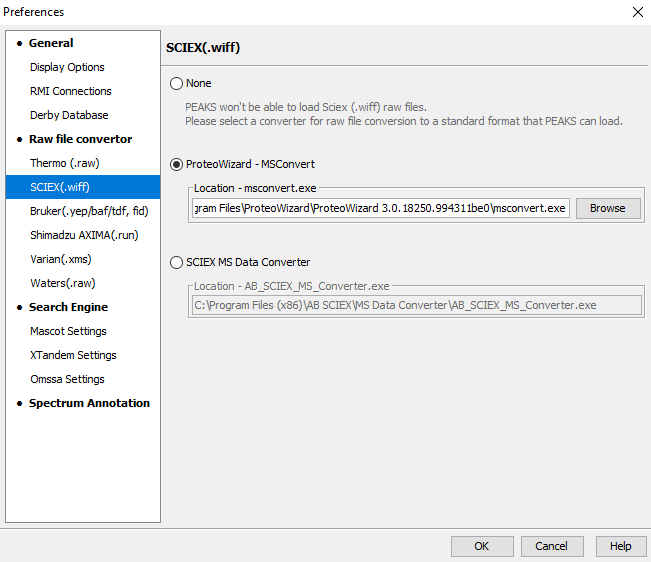Screen dimensions: 651x562
Task: Open Search Engine section
Action: coord(69,307)
